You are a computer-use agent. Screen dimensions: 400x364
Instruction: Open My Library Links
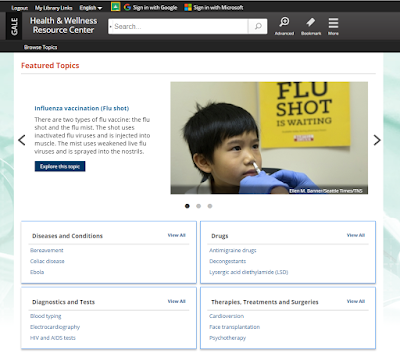tap(54, 8)
